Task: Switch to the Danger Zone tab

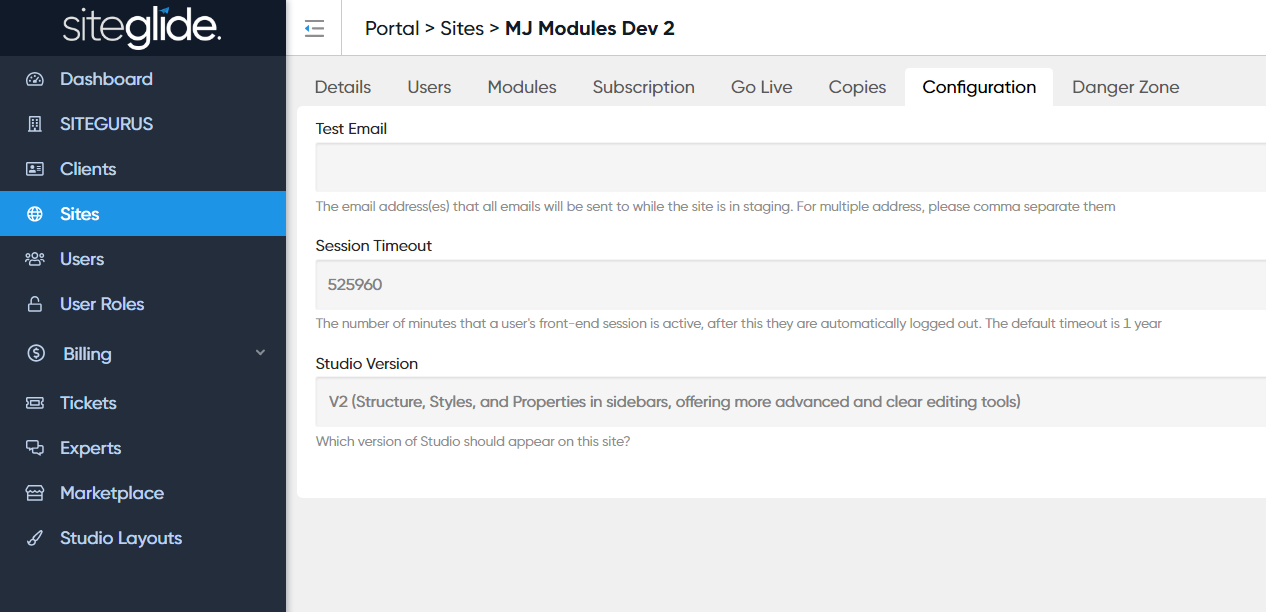Action: click(x=1125, y=87)
